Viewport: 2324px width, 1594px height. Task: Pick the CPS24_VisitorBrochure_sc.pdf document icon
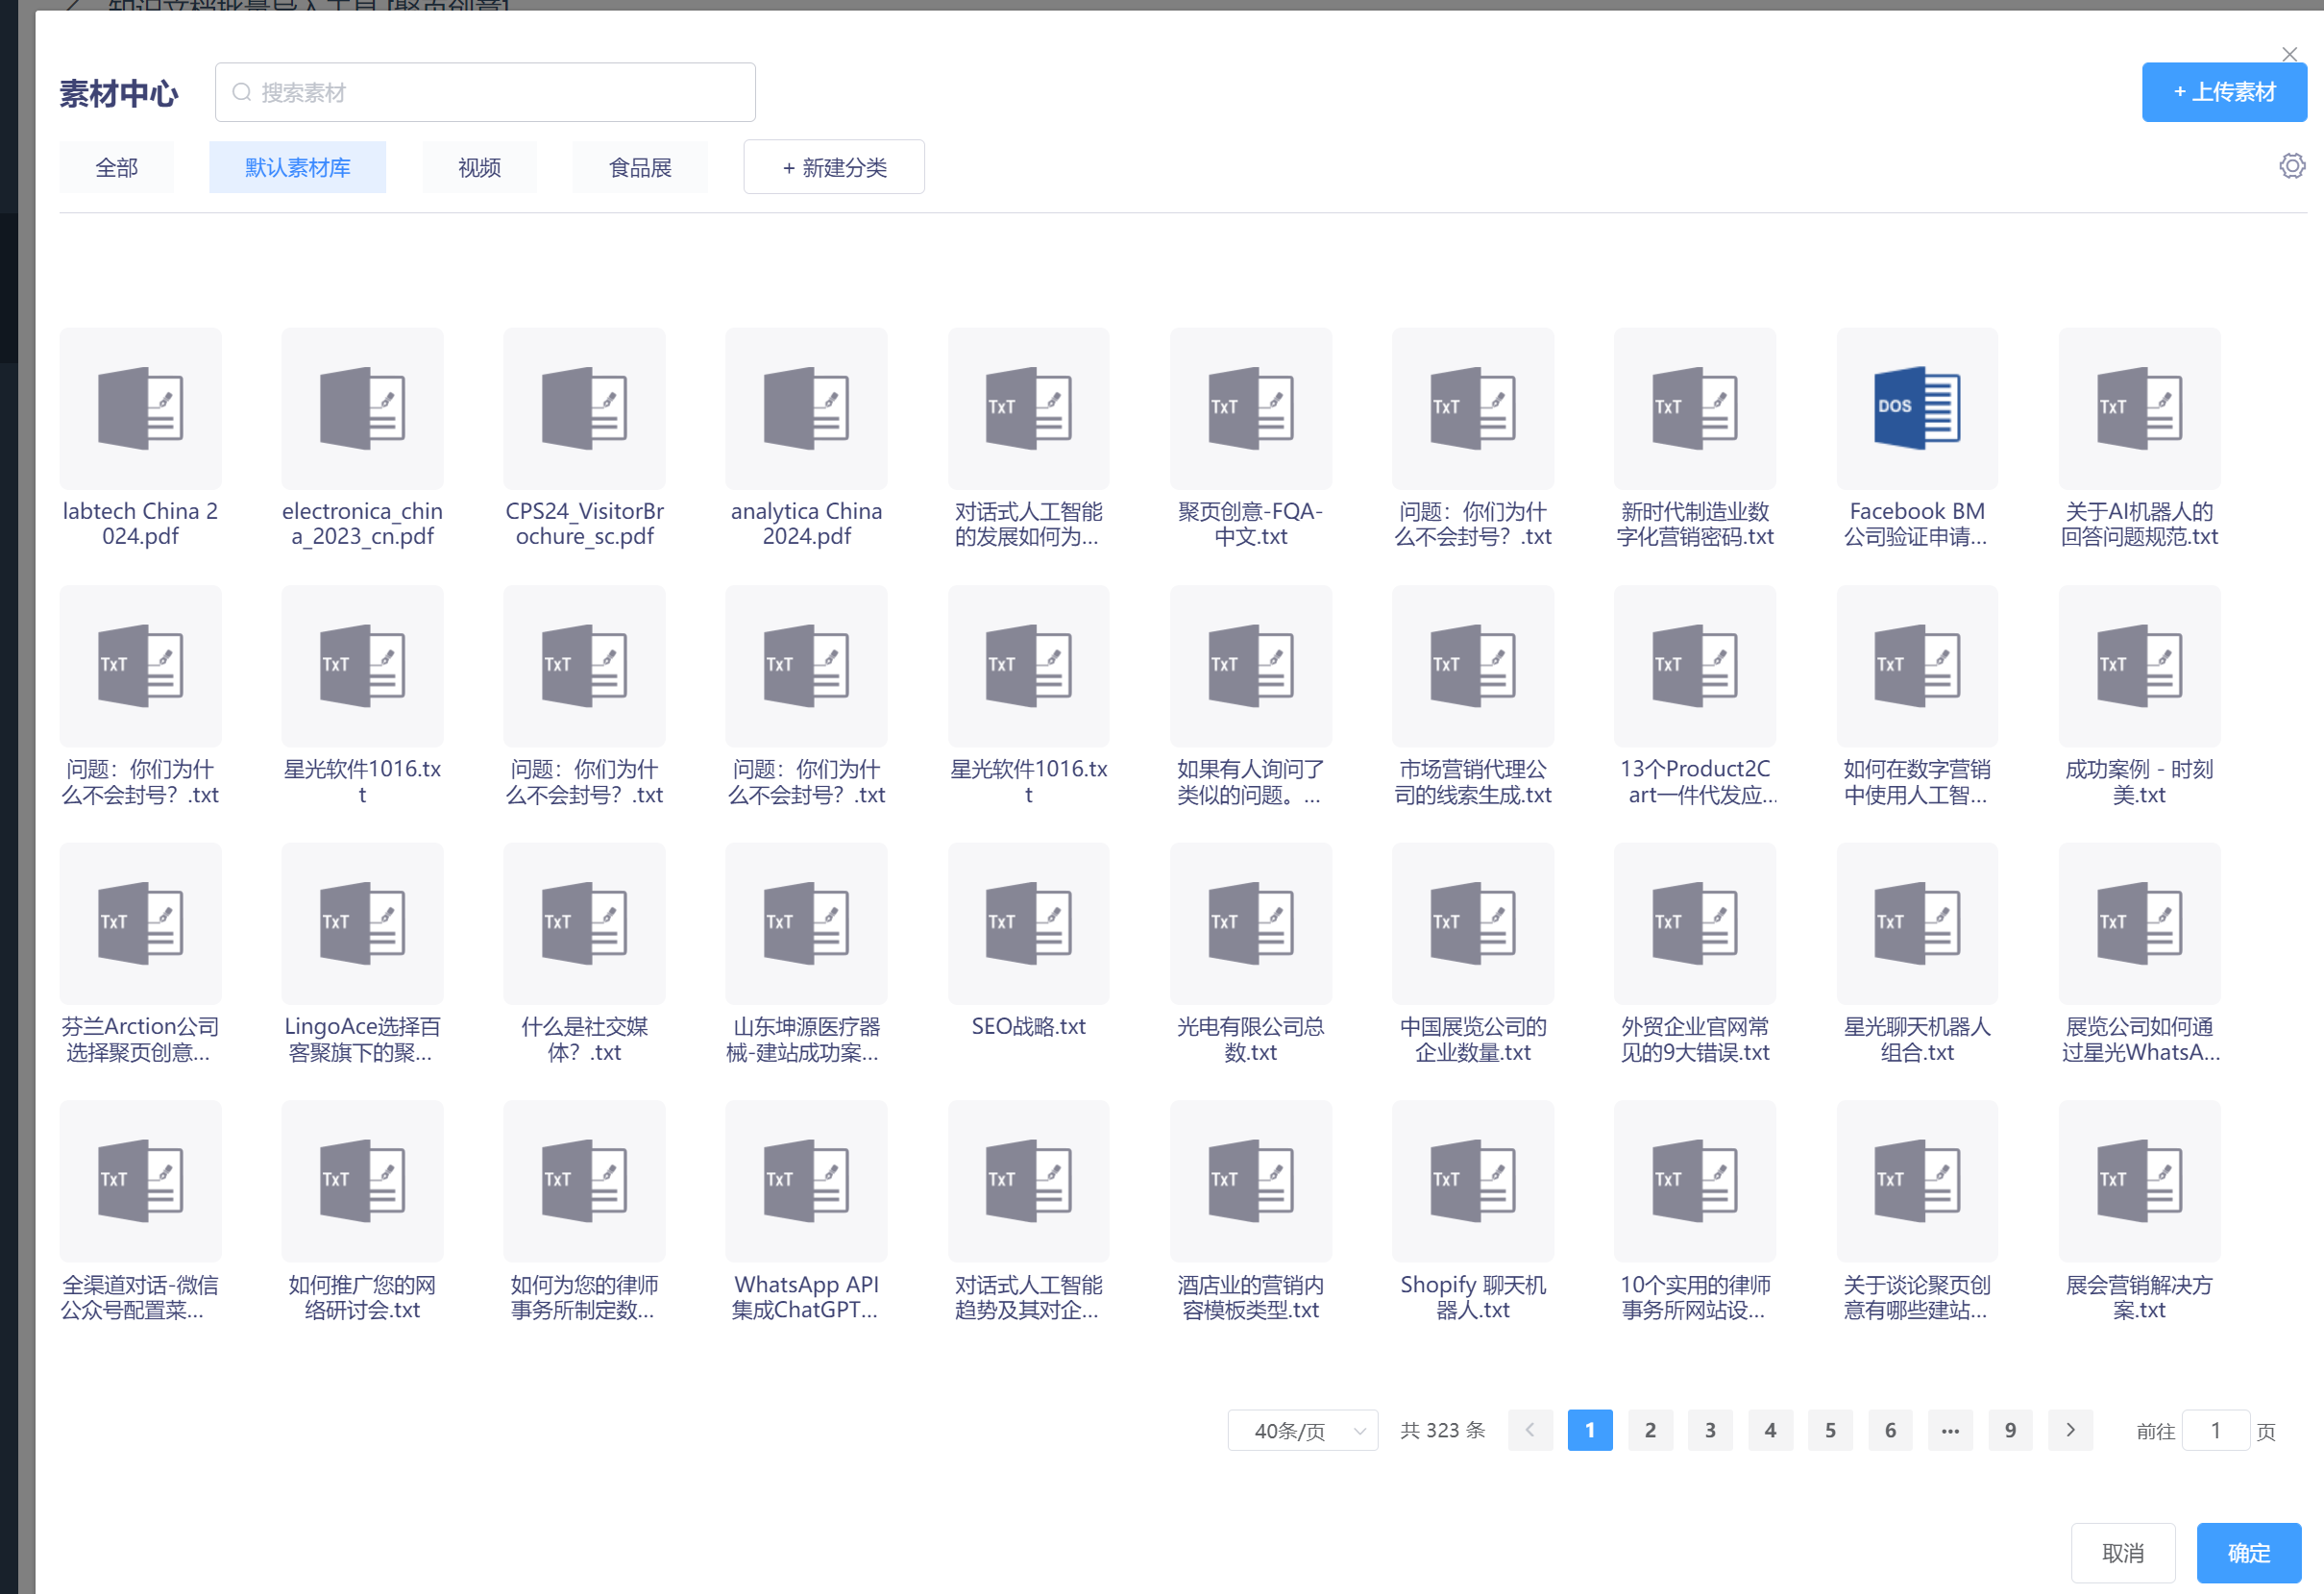click(584, 408)
